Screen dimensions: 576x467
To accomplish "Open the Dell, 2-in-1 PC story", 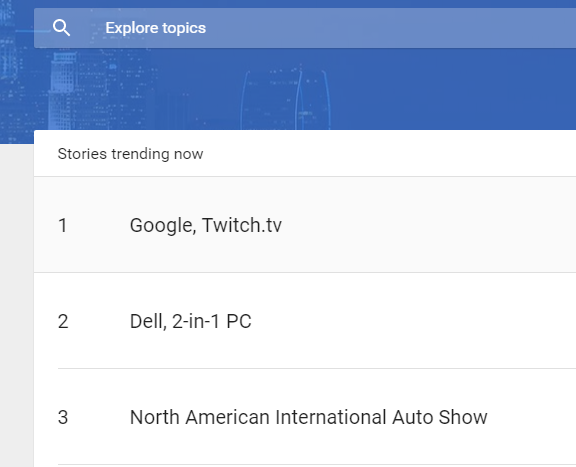I will pyautogui.click(x=305, y=321).
